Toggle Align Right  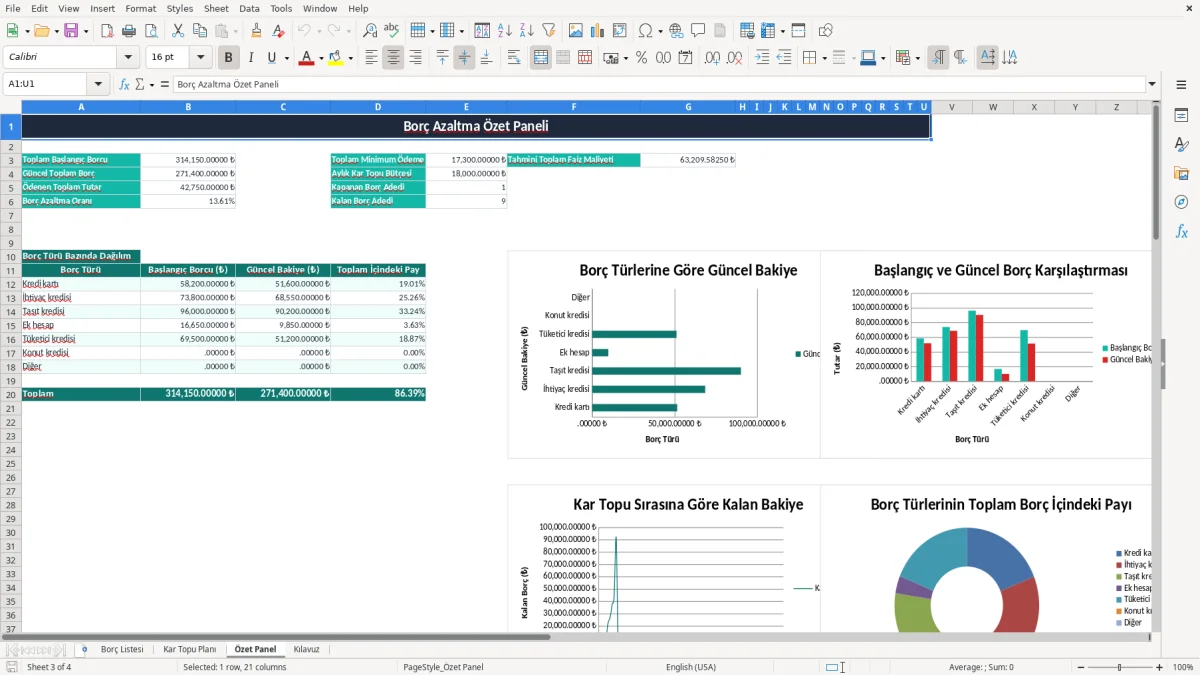coord(415,58)
